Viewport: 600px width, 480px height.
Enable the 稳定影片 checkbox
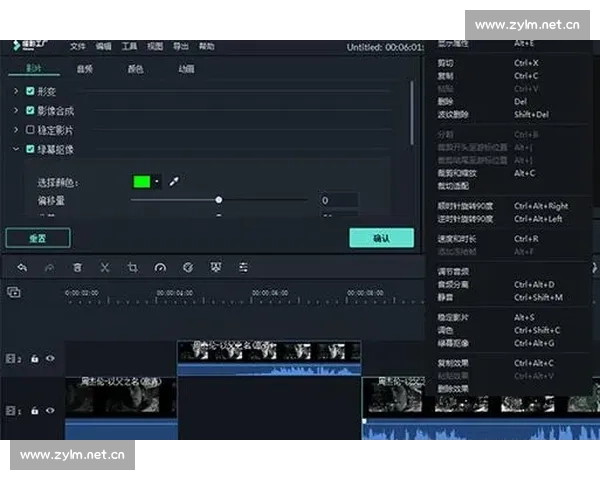[x=30, y=130]
